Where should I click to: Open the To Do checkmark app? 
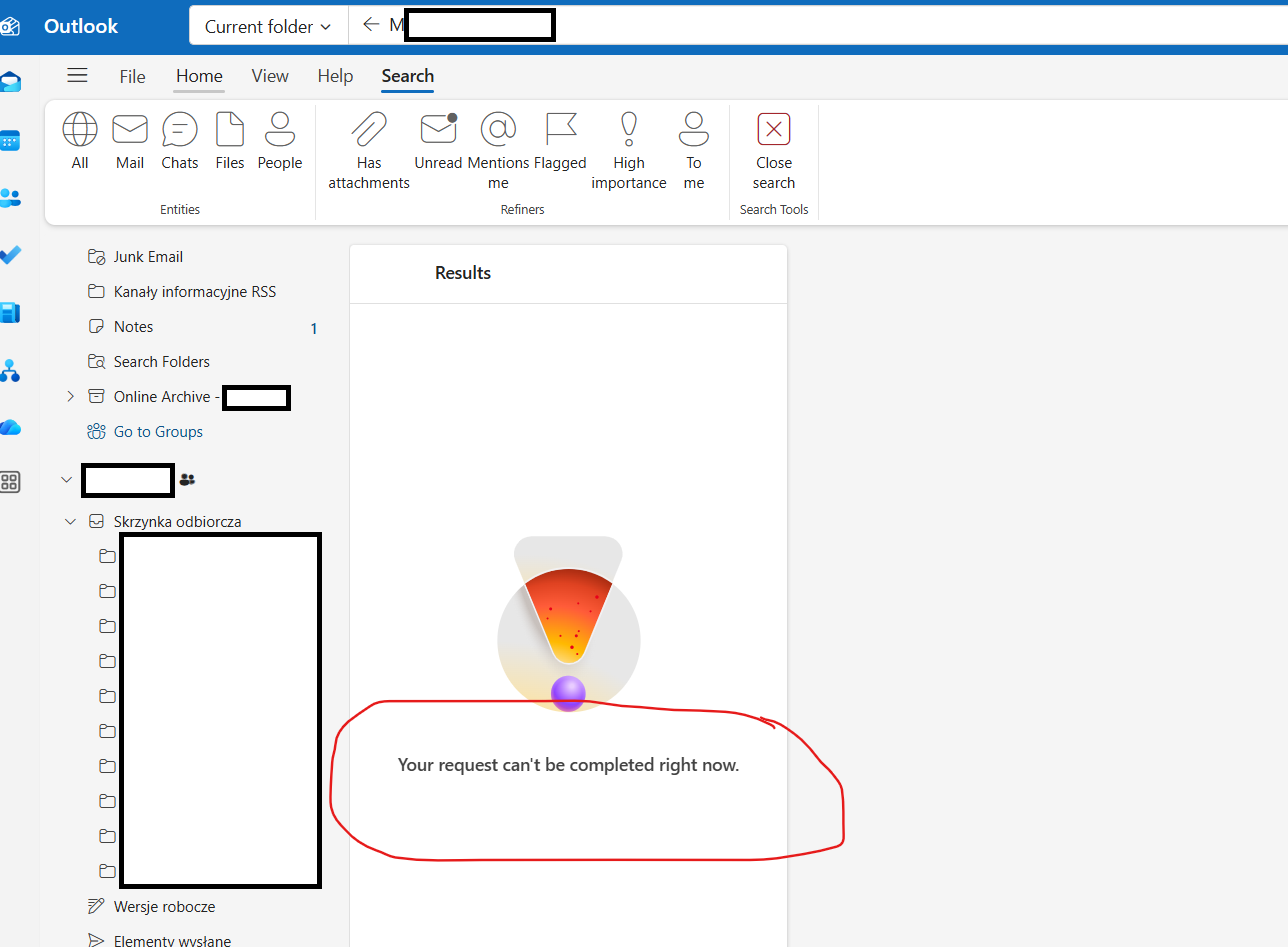(x=11, y=255)
